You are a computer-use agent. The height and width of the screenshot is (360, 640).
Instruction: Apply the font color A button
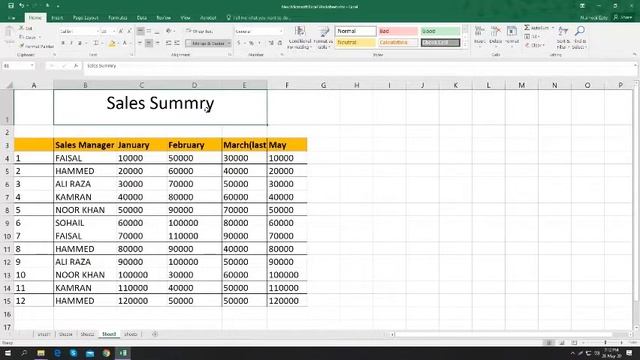coord(125,43)
